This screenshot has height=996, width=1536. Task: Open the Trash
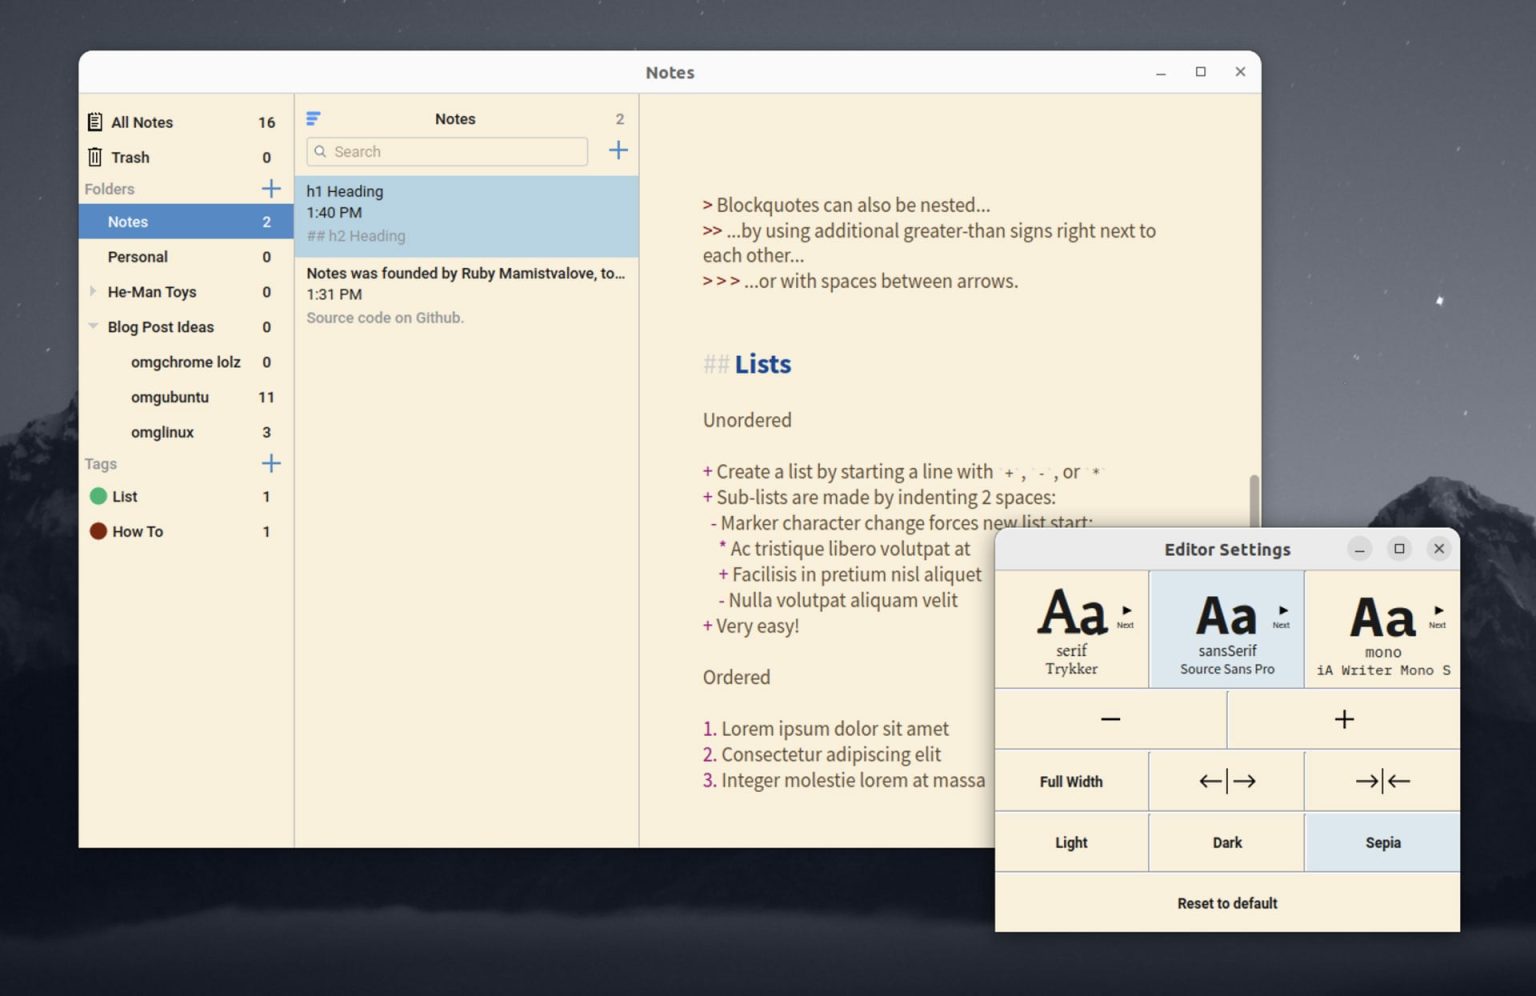pos(130,157)
